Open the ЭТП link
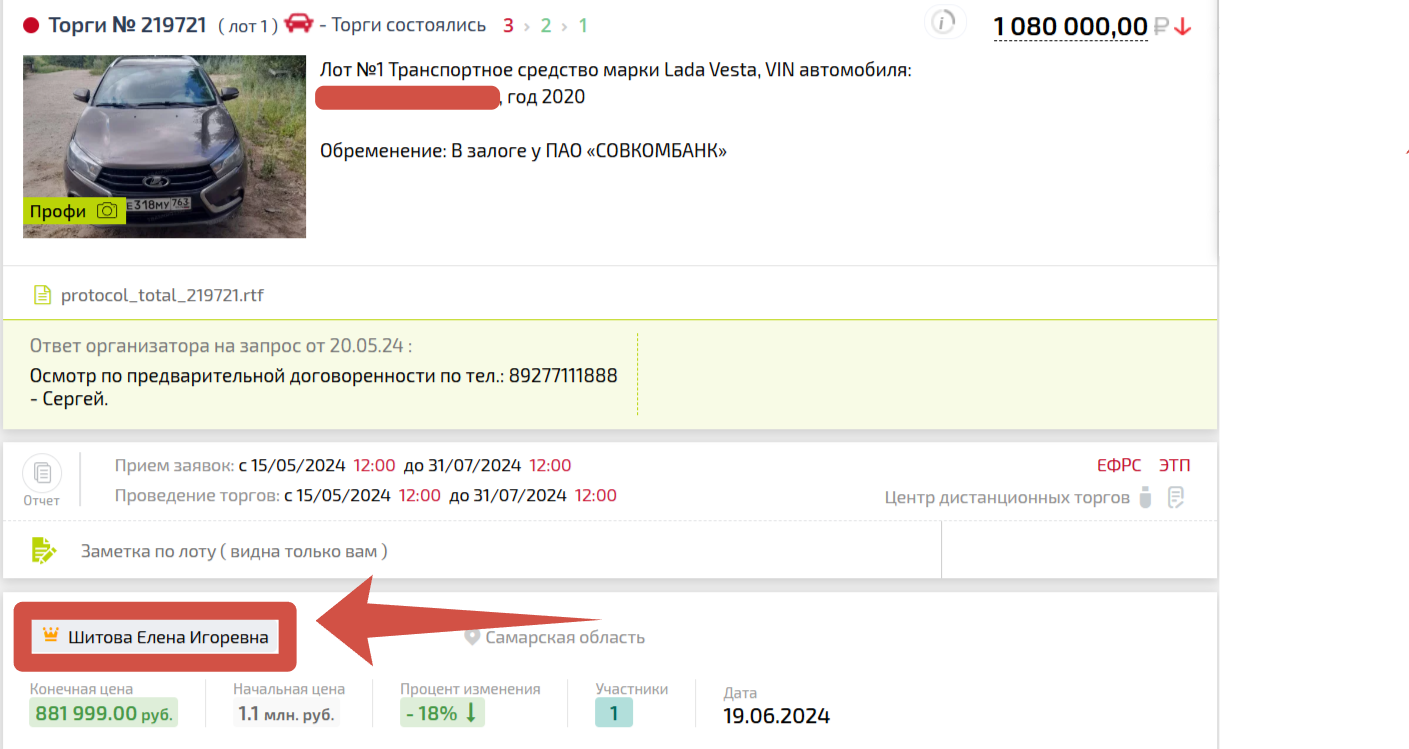1409x749 pixels. tap(1175, 466)
